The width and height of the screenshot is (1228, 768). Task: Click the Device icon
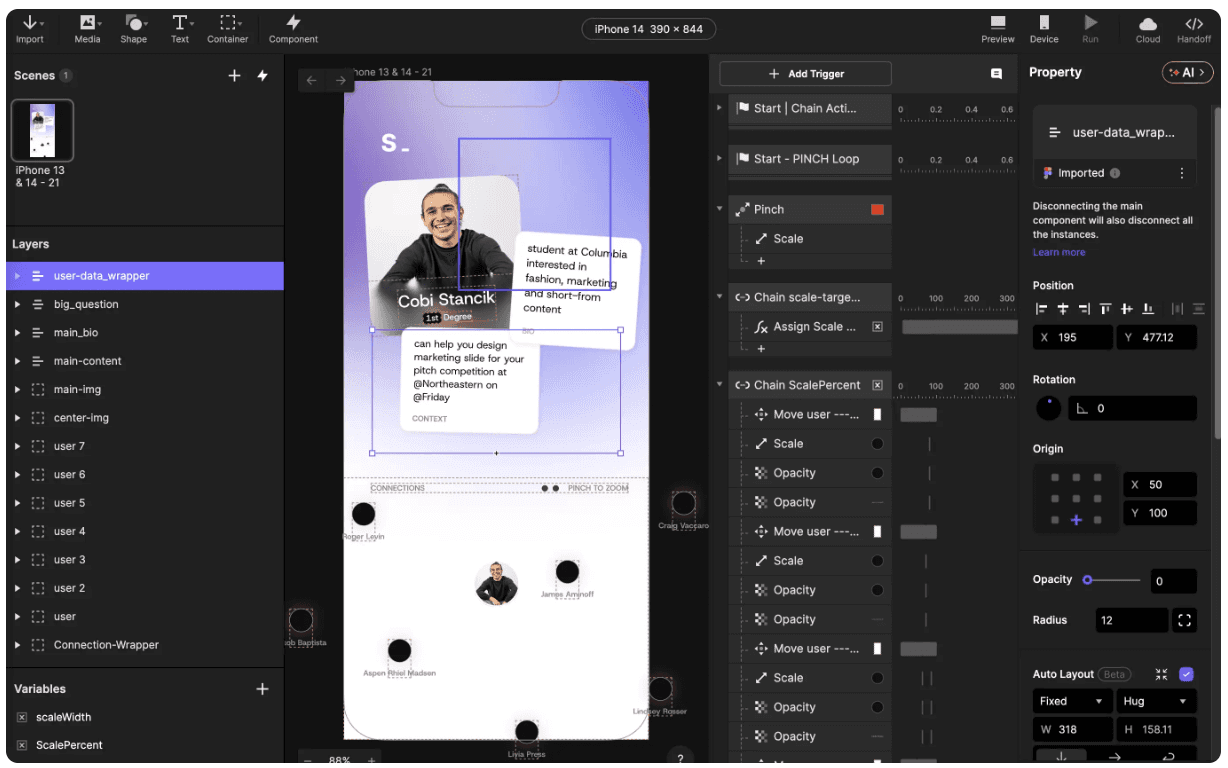[1044, 22]
